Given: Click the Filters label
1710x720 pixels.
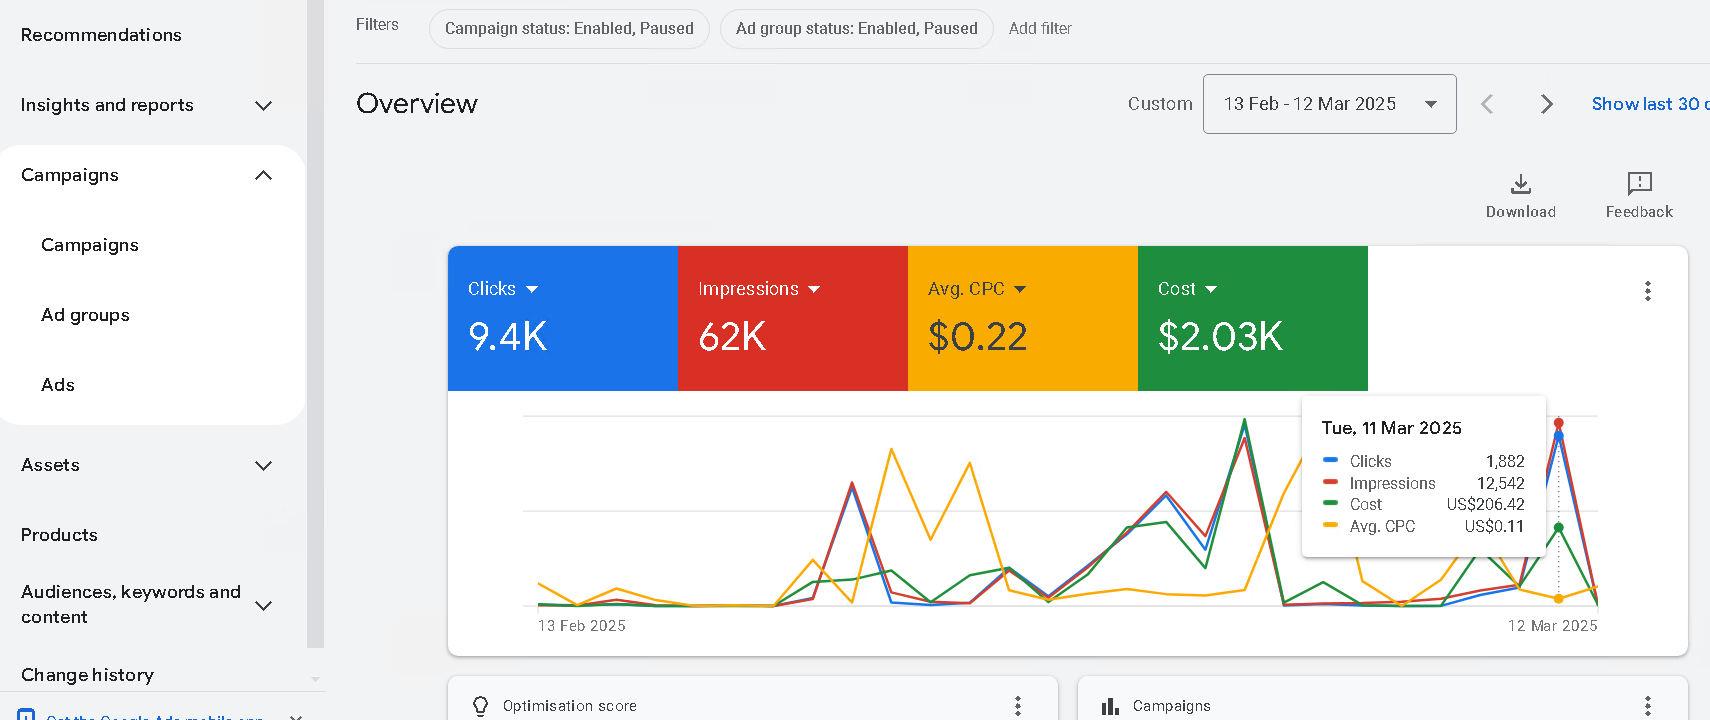Looking at the screenshot, I should [x=377, y=25].
